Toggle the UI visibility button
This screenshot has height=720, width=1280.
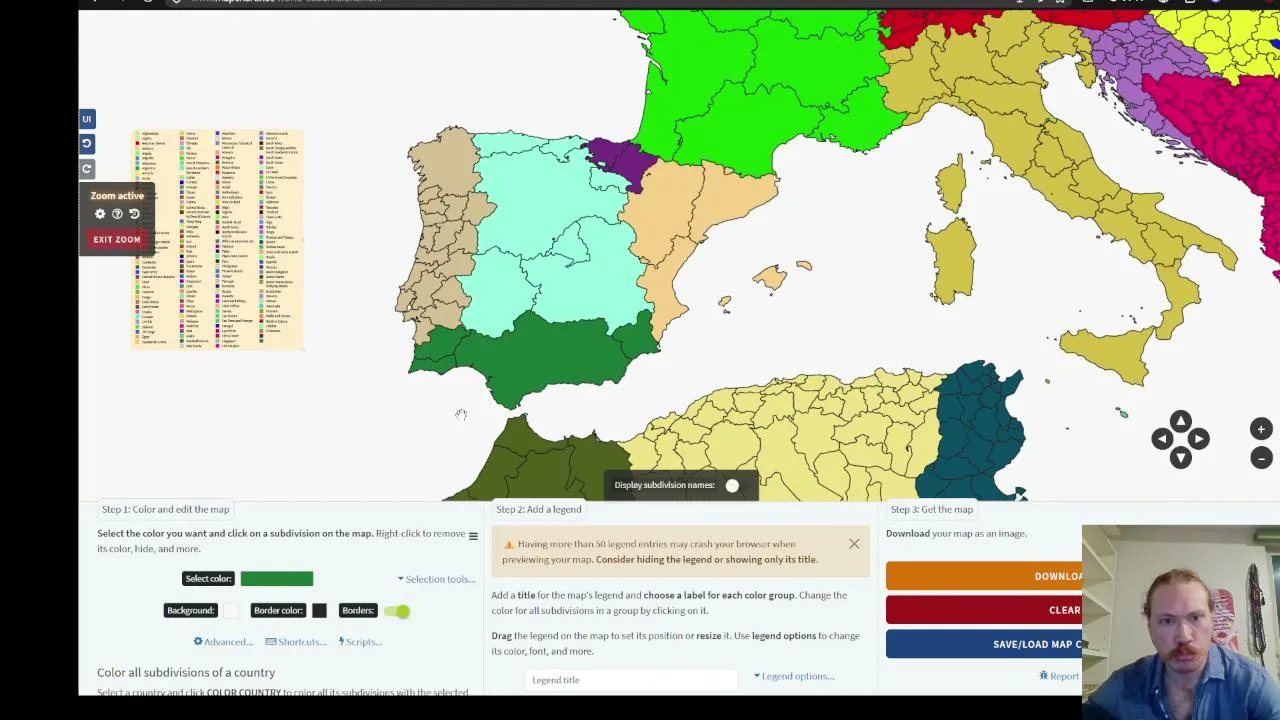point(87,119)
